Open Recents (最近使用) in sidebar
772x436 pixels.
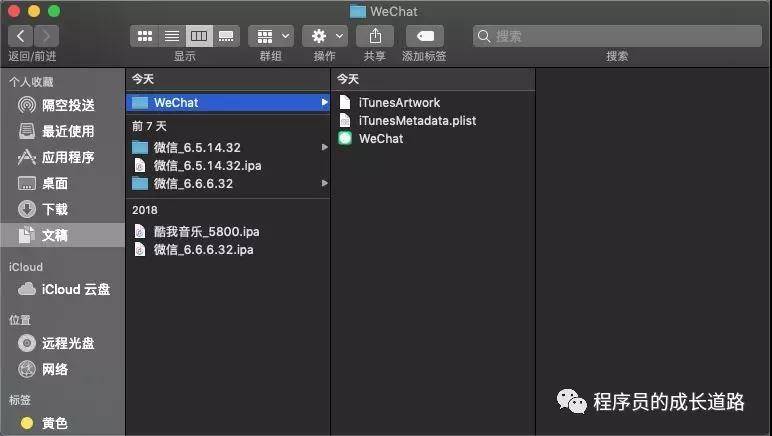pyautogui.click(x=63, y=131)
